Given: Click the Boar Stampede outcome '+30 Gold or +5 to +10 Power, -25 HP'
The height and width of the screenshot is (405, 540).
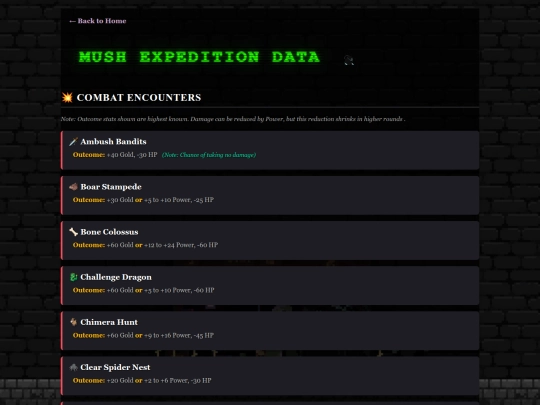Looking at the screenshot, I should (x=160, y=200).
